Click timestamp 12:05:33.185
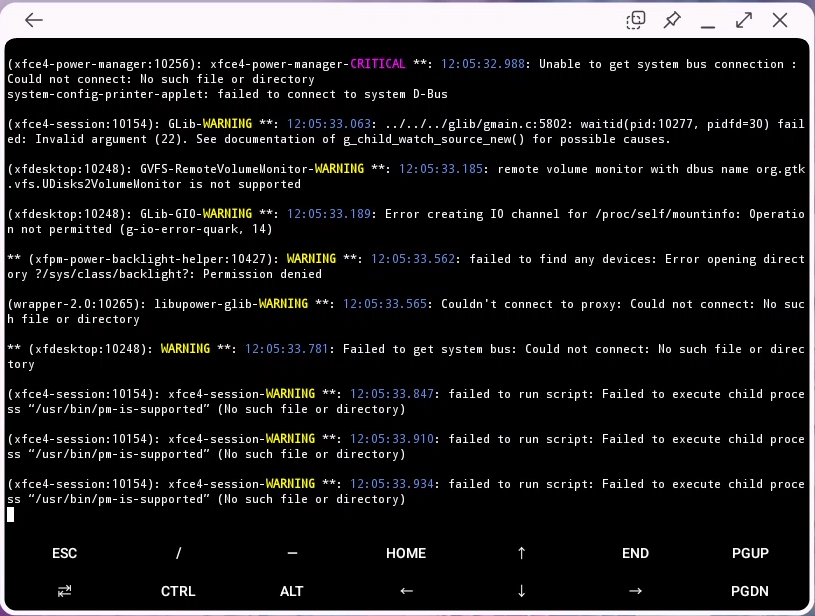815x616 pixels. [441, 169]
